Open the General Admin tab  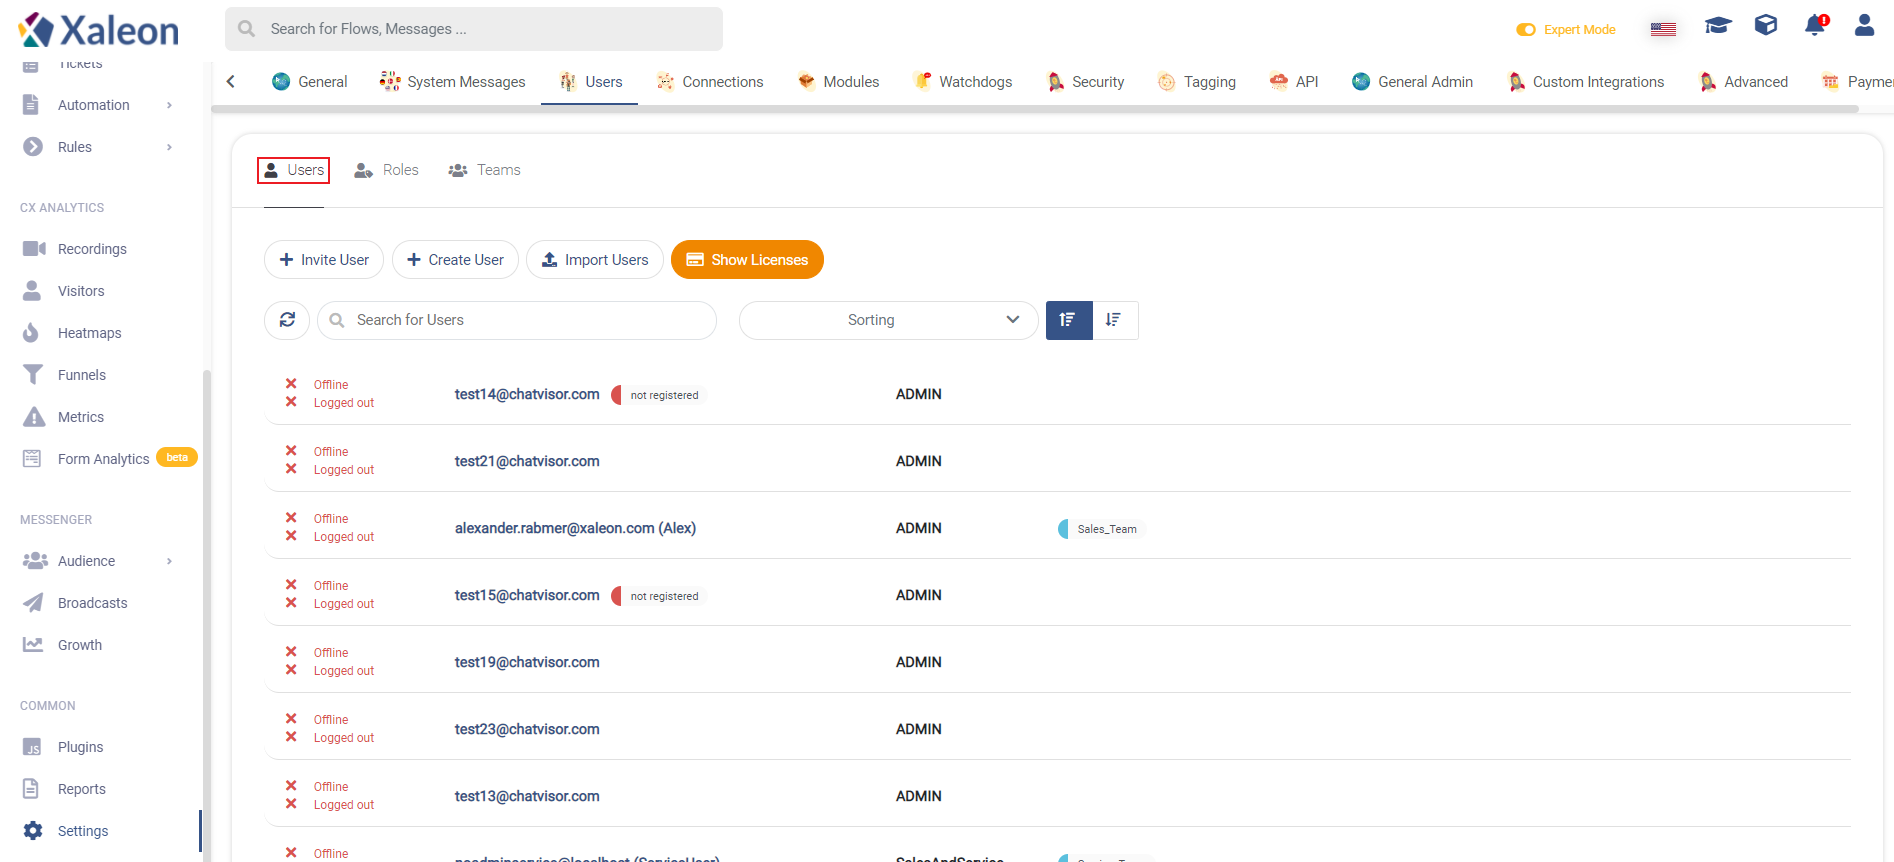1412,82
